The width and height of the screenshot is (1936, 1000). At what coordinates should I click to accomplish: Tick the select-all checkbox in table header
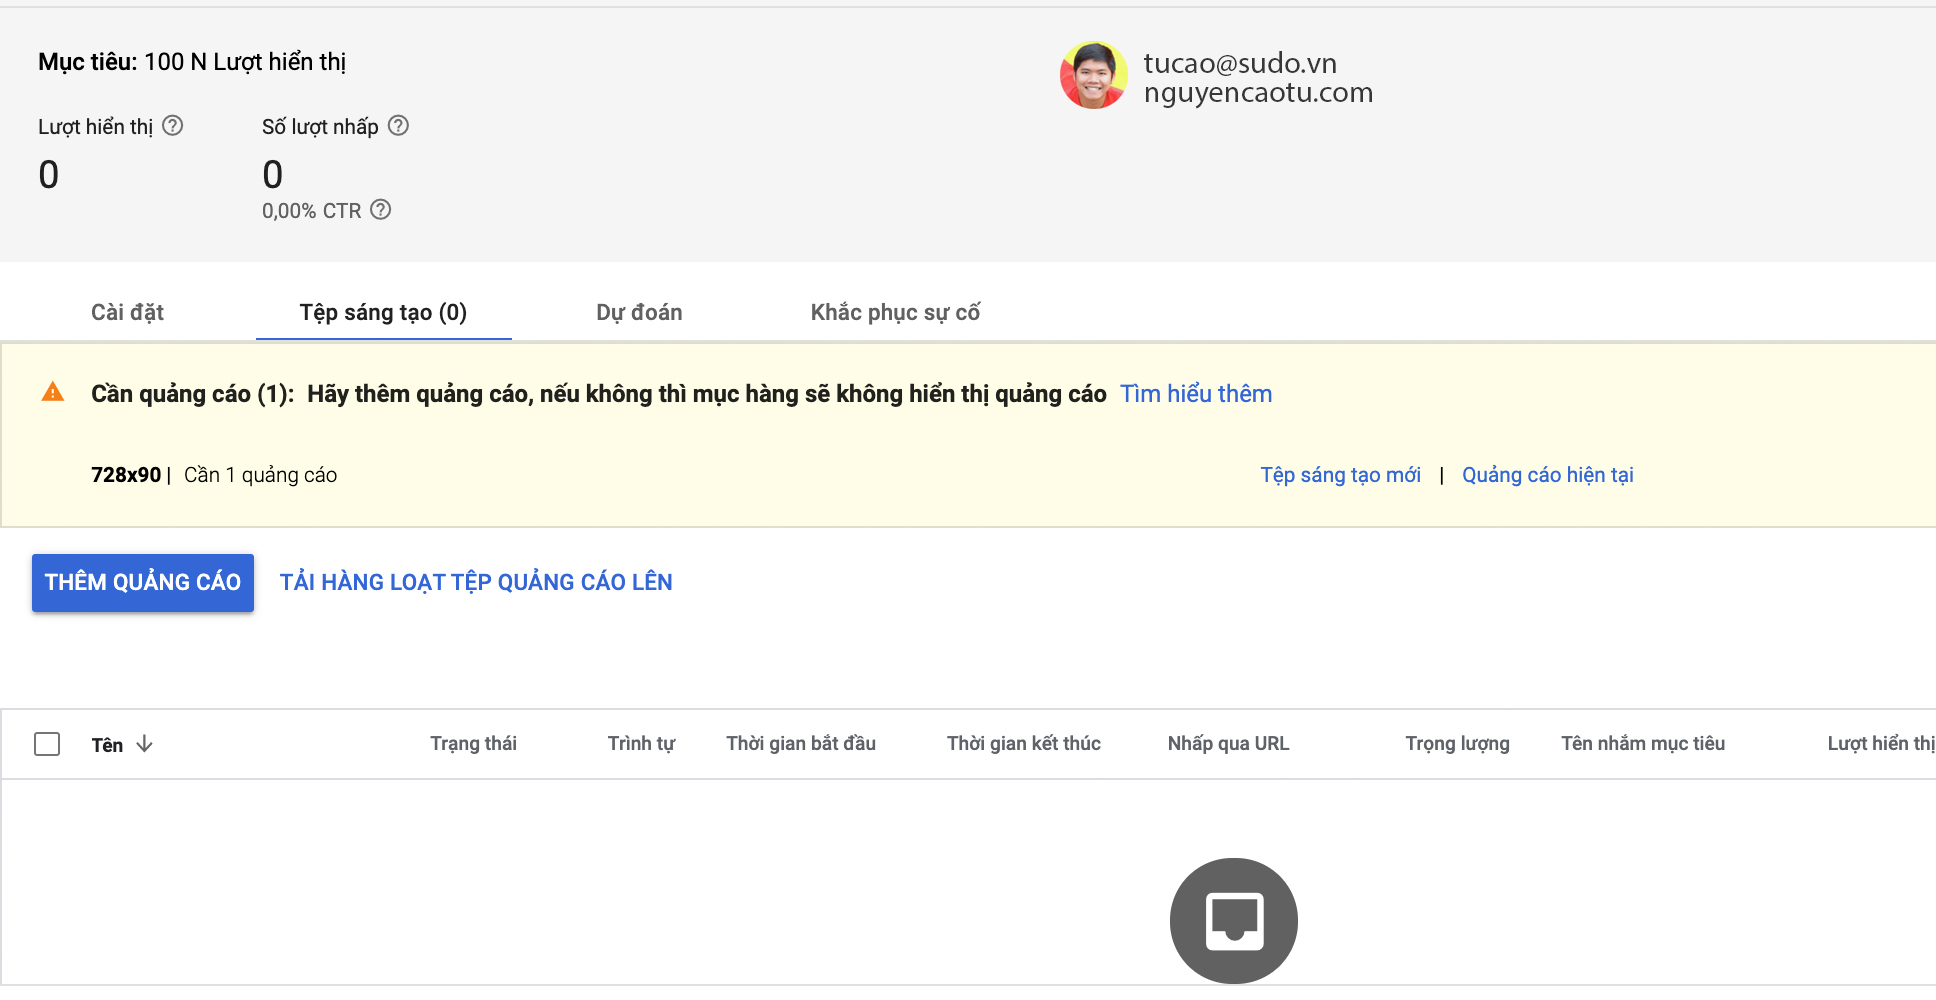(47, 744)
